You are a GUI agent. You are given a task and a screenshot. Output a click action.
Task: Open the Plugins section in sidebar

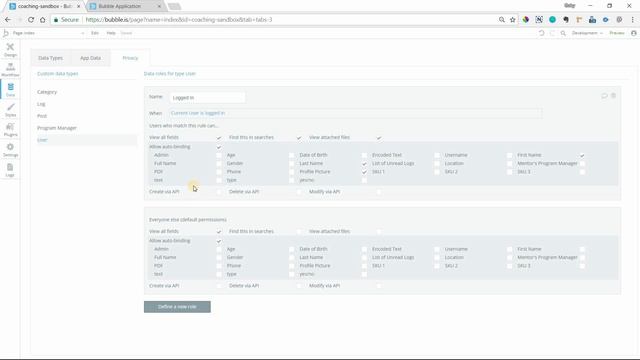[x=10, y=130]
